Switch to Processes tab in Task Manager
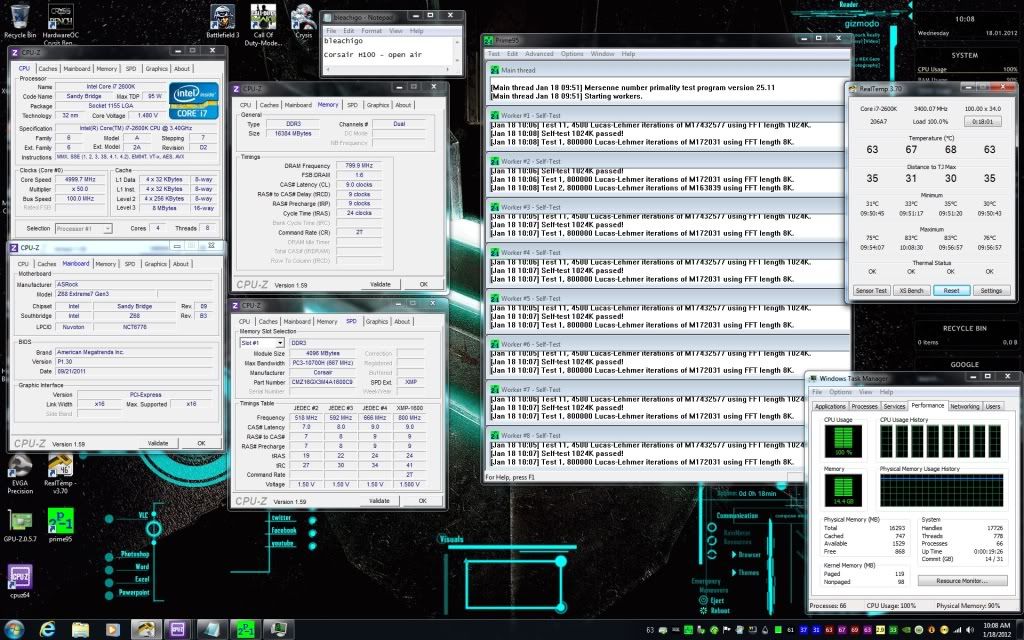Screen dimensions: 1024x640 click(x=865, y=406)
